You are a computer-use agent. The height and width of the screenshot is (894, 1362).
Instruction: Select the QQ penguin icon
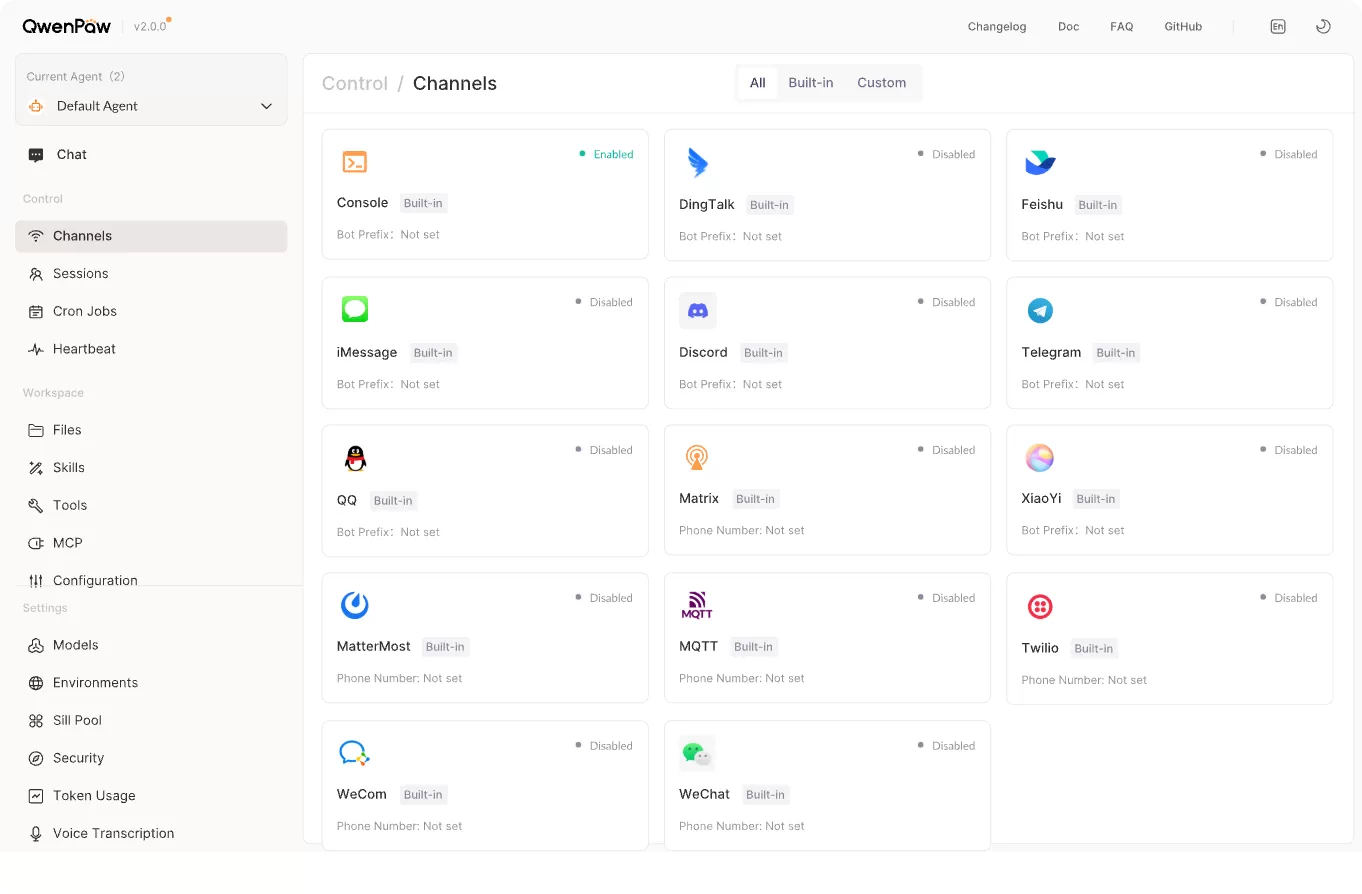355,459
